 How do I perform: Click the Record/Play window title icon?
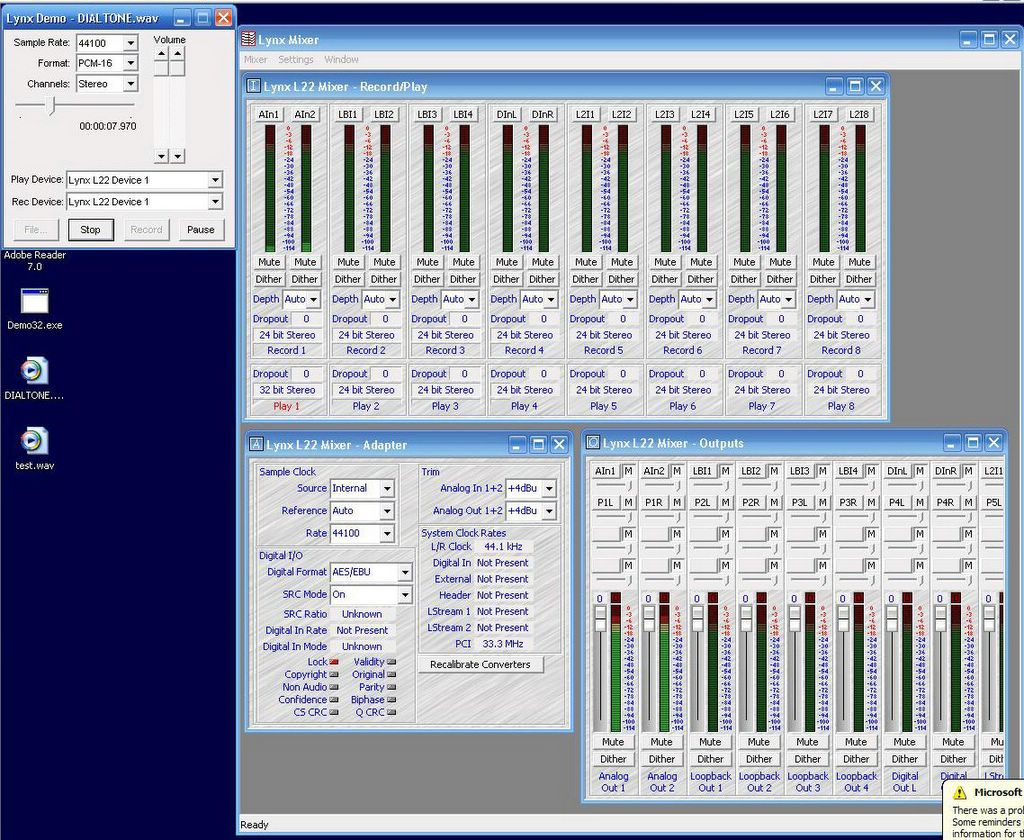(253, 86)
